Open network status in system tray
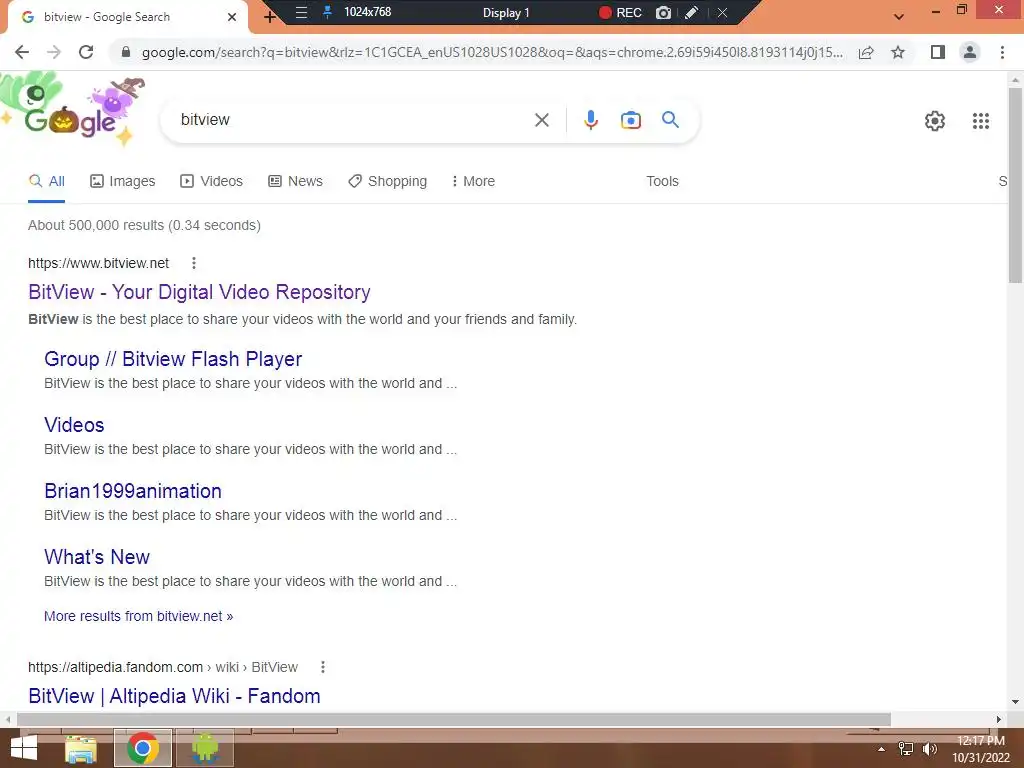The width and height of the screenshot is (1024, 768). pyautogui.click(x=906, y=749)
